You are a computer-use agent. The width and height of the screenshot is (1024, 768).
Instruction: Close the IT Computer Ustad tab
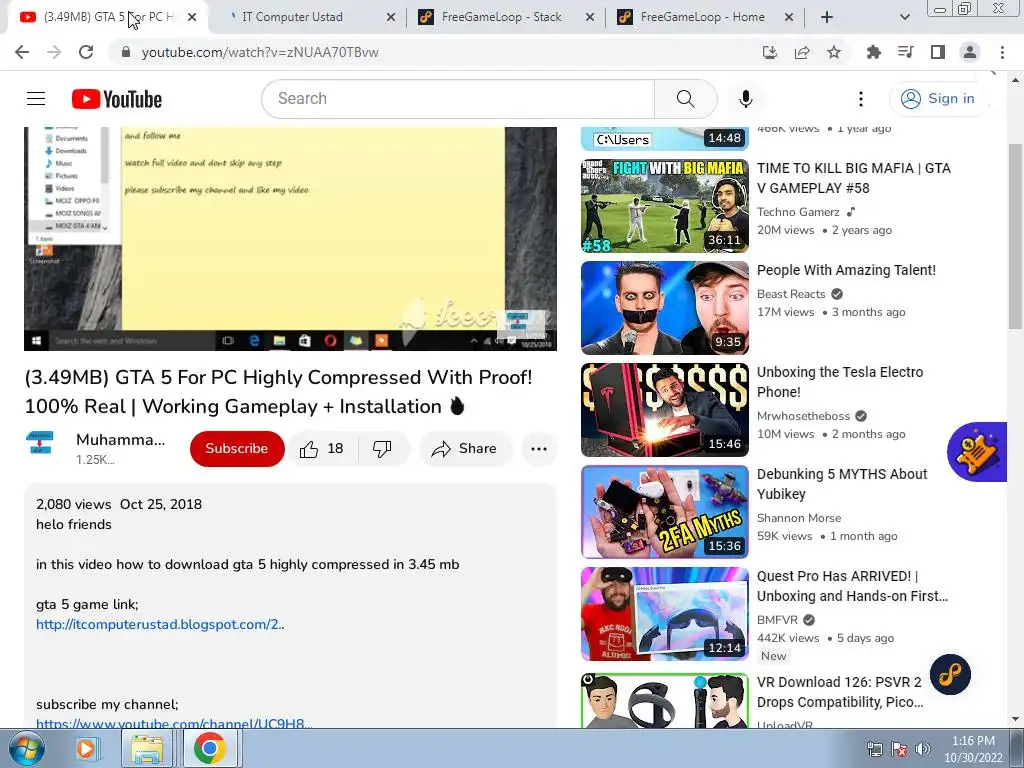click(391, 17)
